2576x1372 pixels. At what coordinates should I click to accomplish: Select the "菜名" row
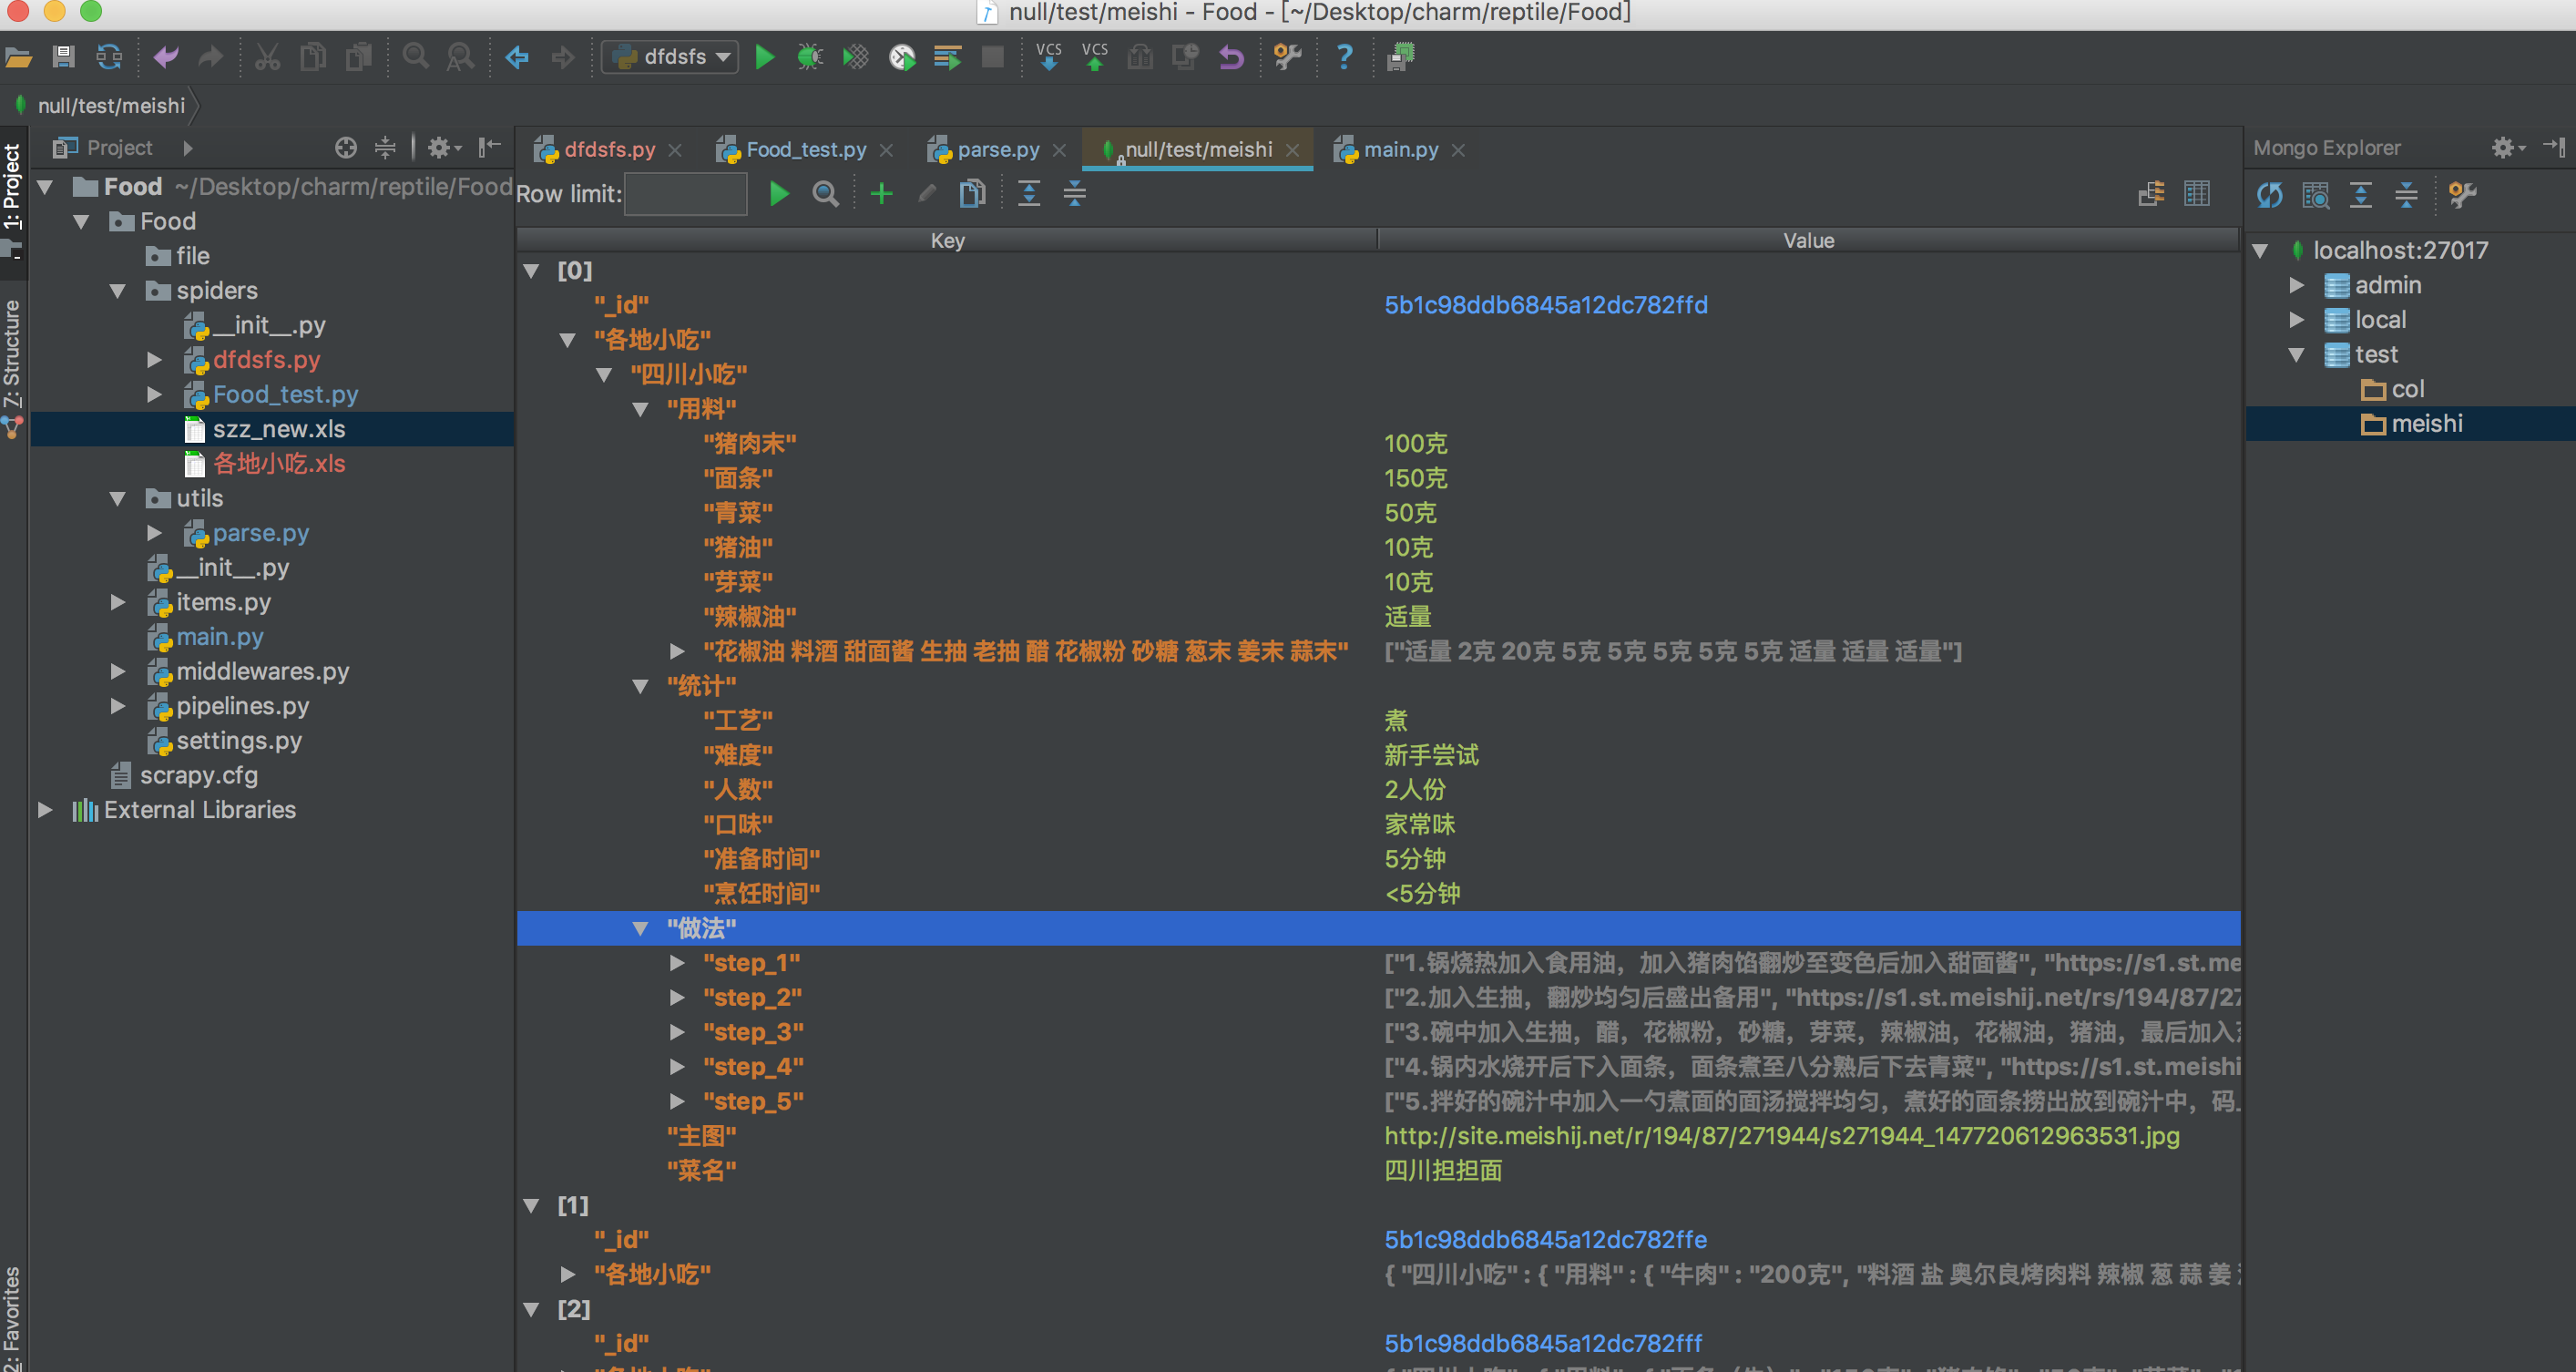(x=1378, y=1171)
